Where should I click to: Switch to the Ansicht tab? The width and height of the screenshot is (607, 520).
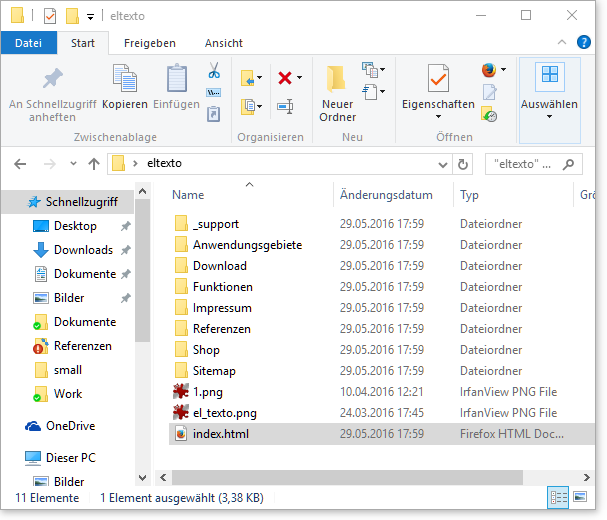click(224, 43)
